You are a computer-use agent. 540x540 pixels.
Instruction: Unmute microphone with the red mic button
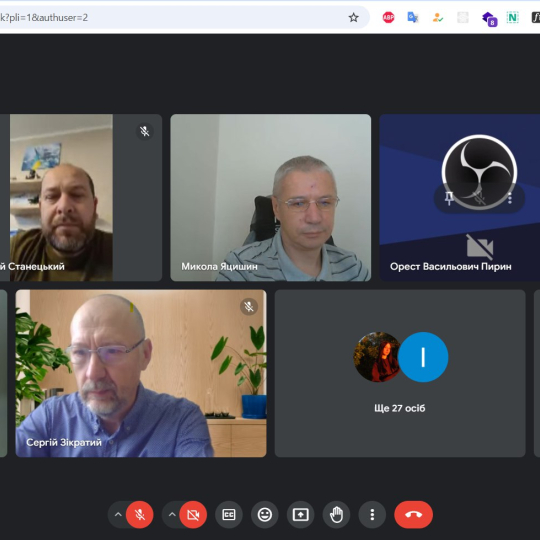(139, 515)
